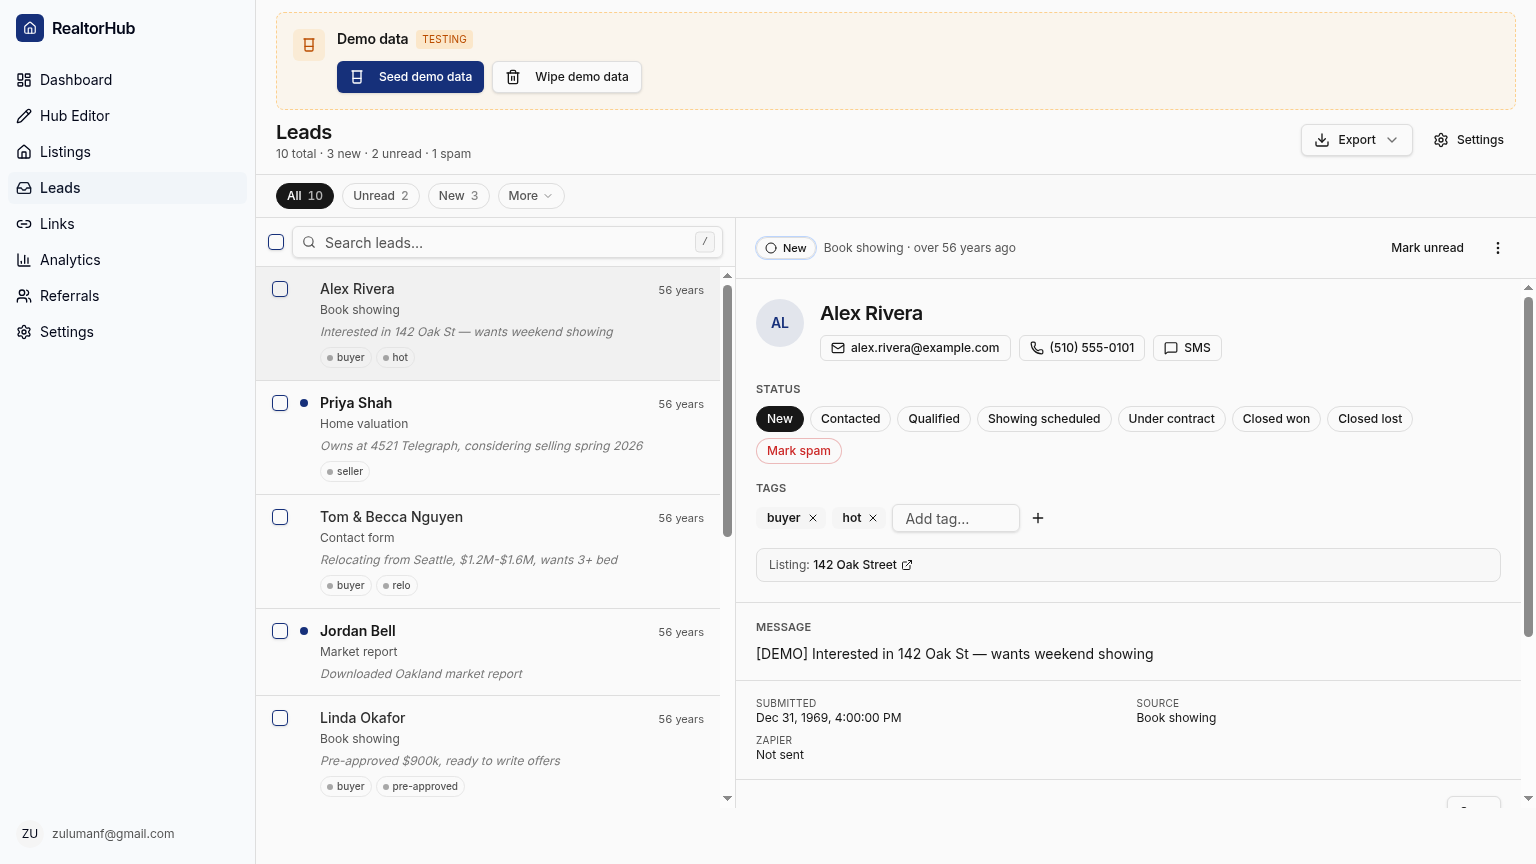The image size is (1536, 864).
Task: Filter leads by New 3
Action: [459, 196]
